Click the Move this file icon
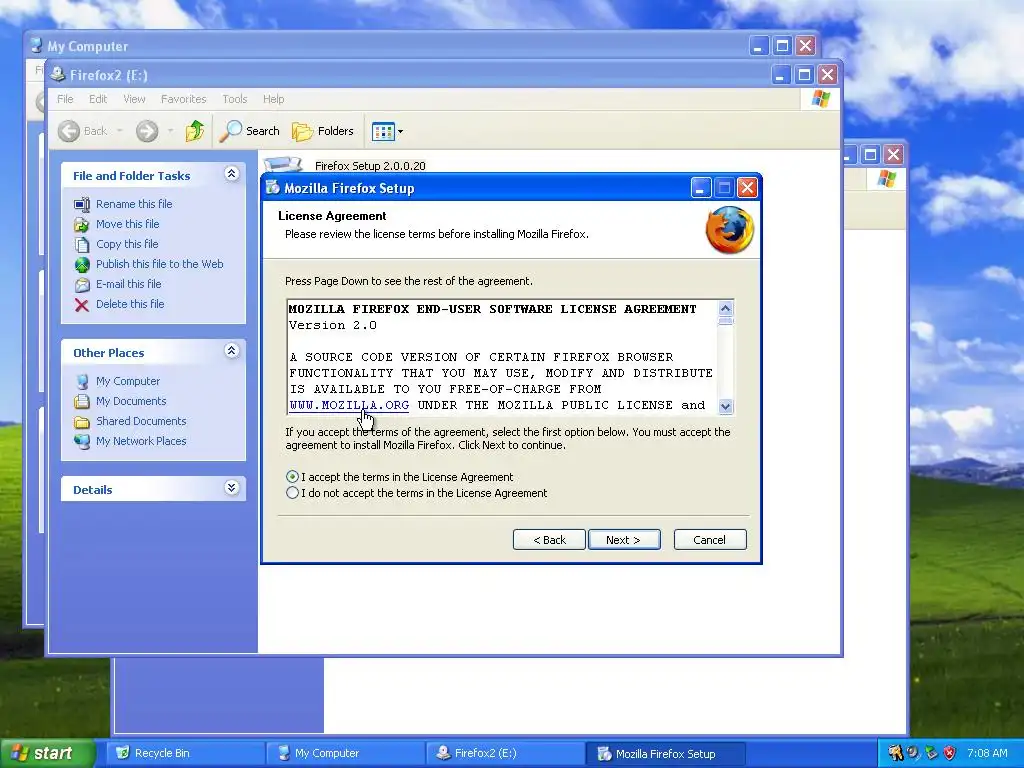This screenshot has height=768, width=1024. (82, 225)
